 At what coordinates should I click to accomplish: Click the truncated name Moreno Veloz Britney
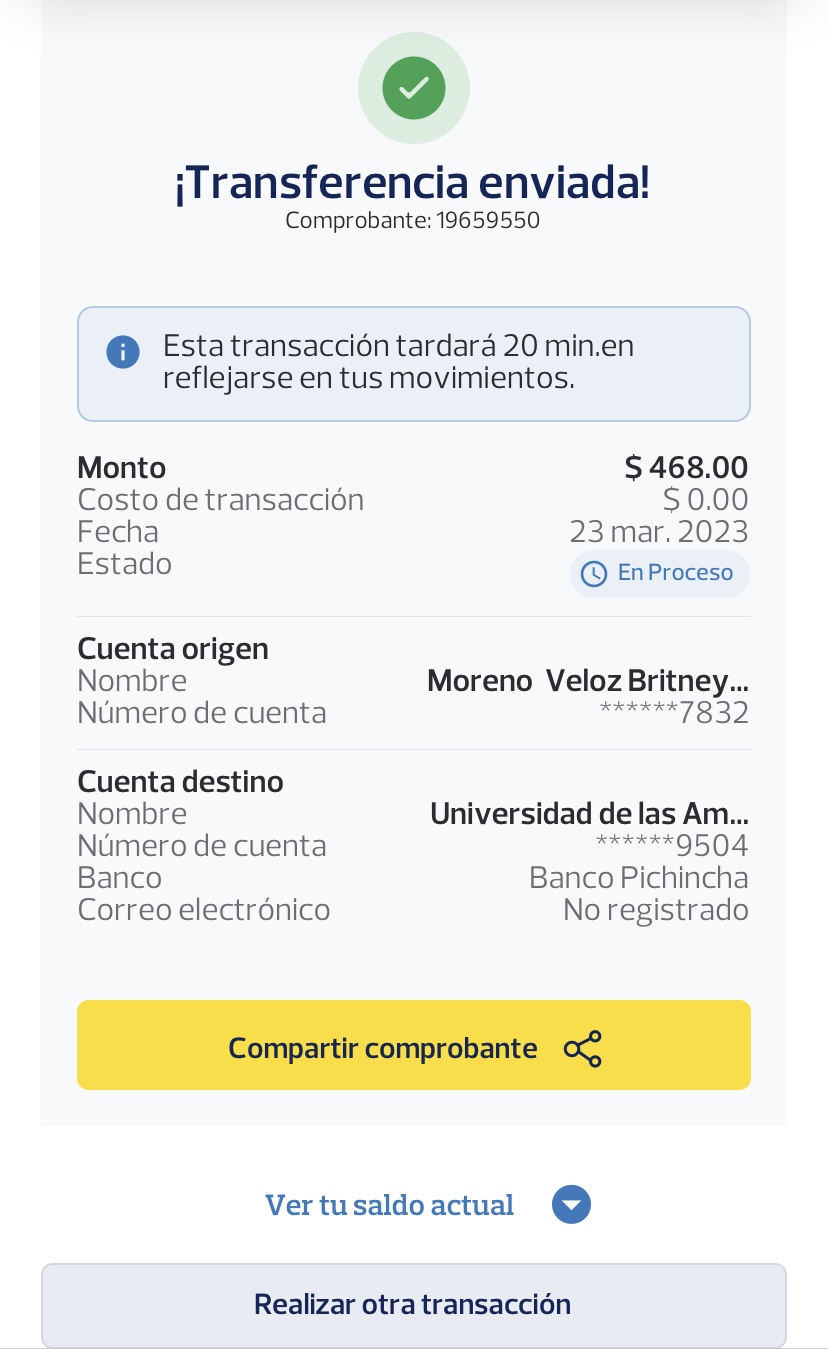point(587,681)
